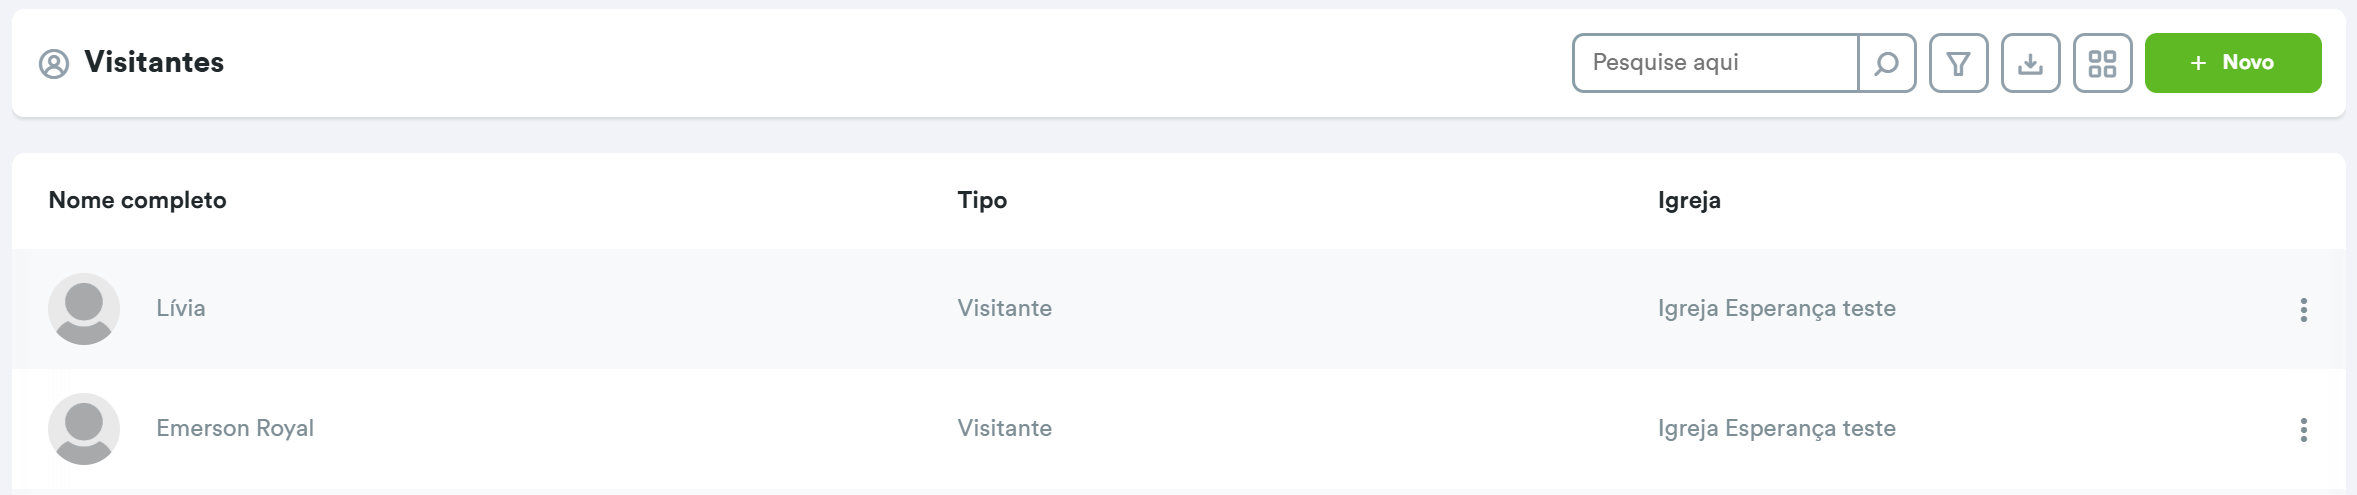Viewport: 2357px width, 495px height.
Task: Open visitor Emerson Royal's name link
Action: pyautogui.click(x=235, y=428)
